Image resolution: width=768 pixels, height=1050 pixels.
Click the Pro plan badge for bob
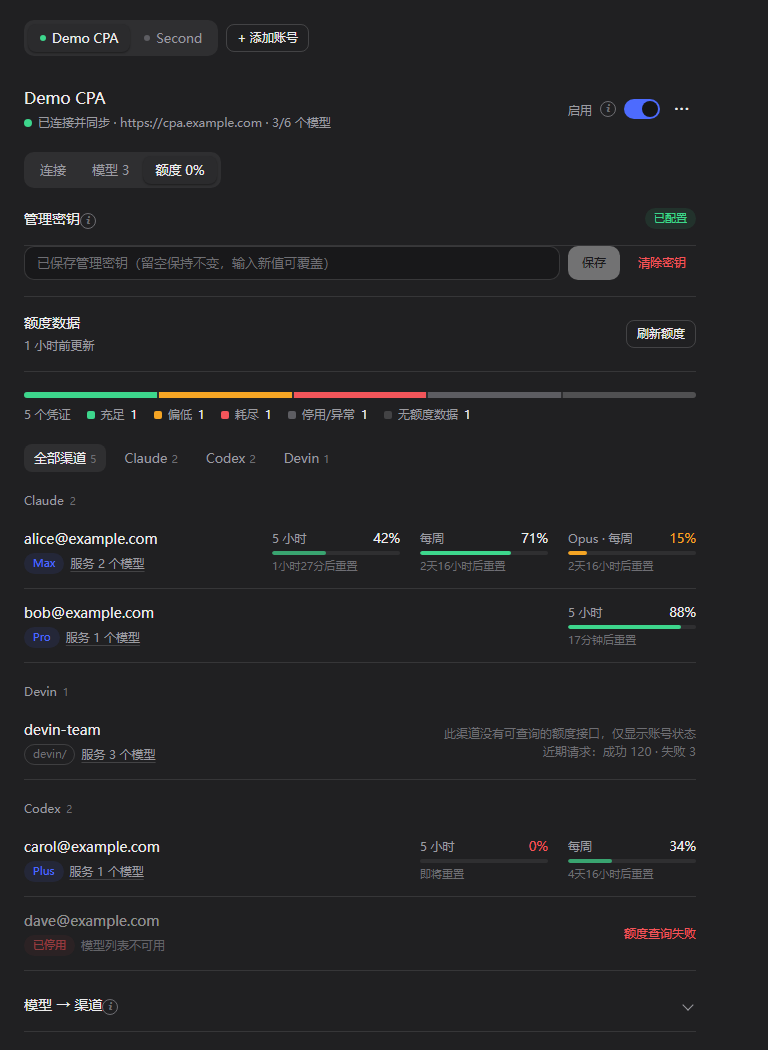coord(42,637)
